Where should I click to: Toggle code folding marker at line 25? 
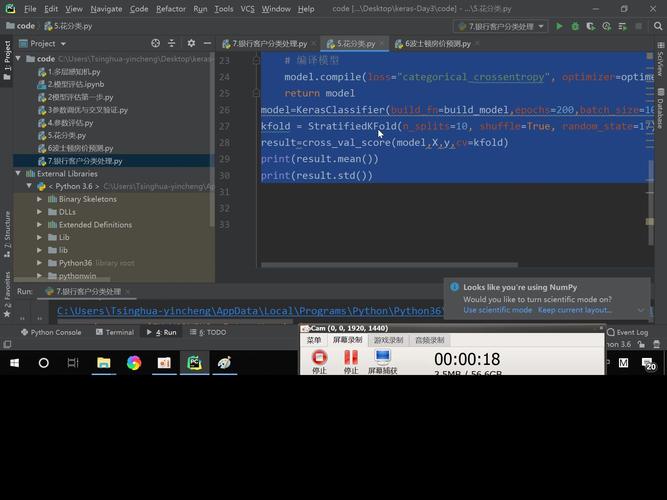point(256,93)
